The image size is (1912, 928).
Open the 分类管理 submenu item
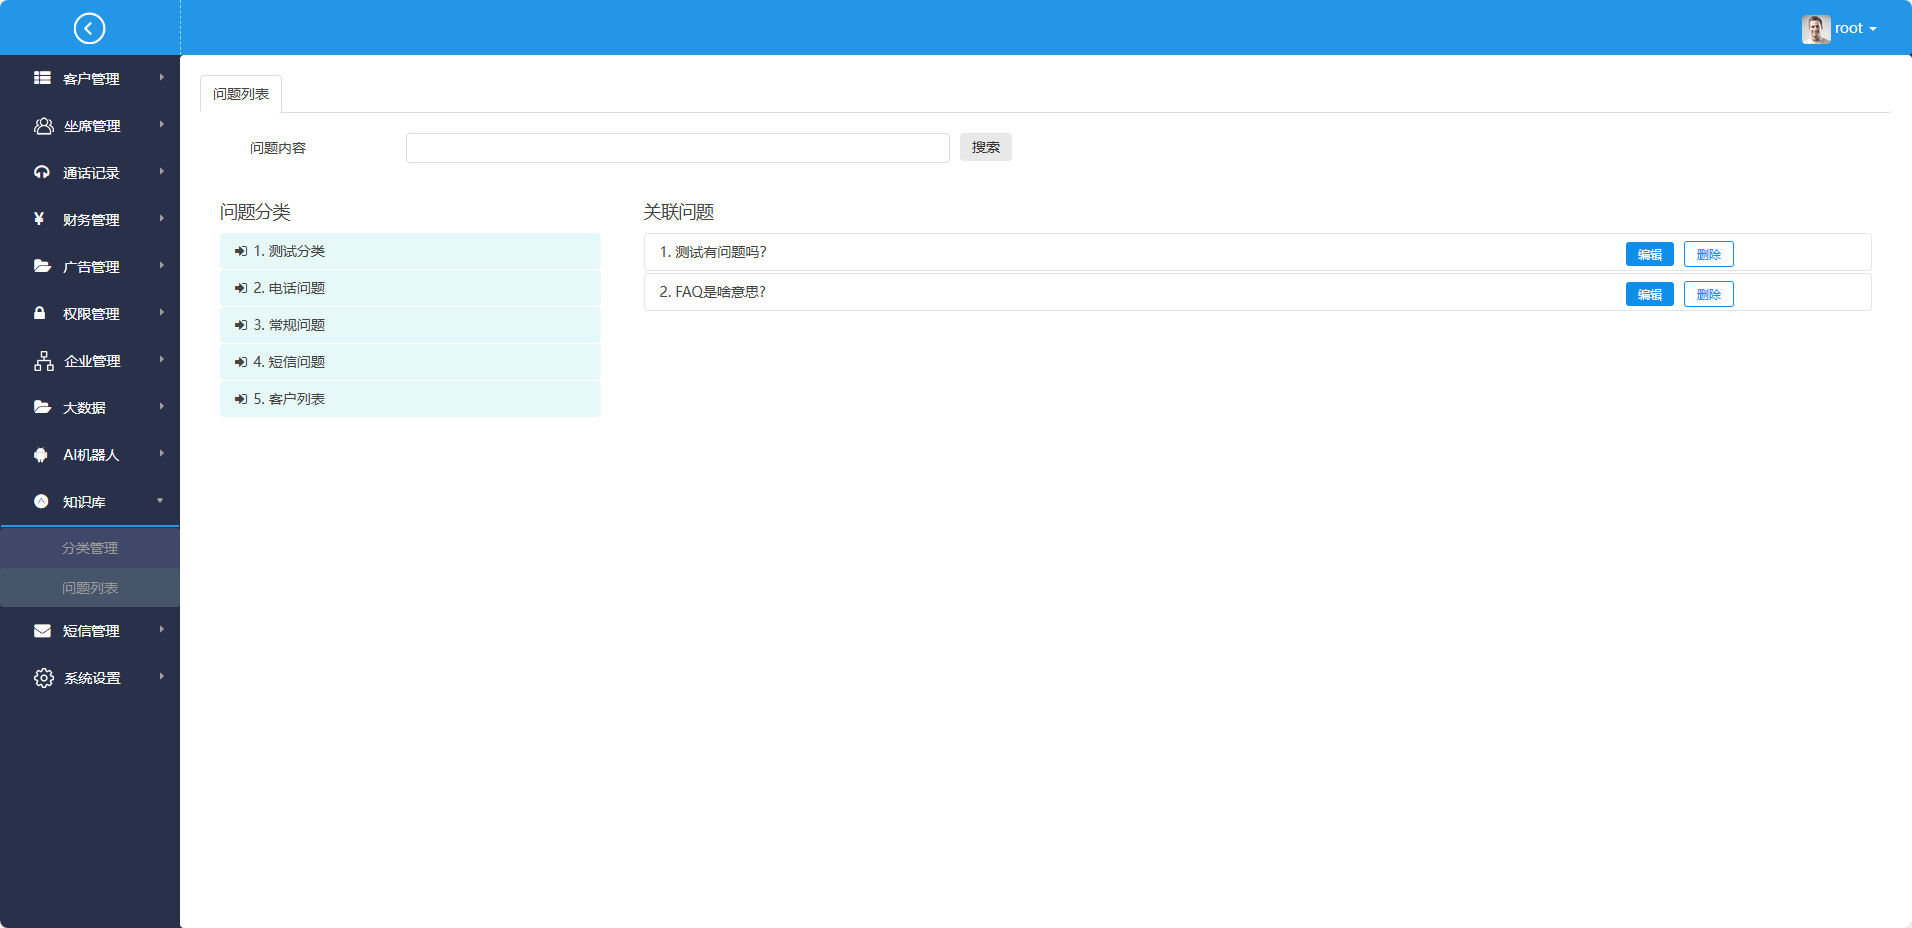pyautogui.click(x=90, y=548)
